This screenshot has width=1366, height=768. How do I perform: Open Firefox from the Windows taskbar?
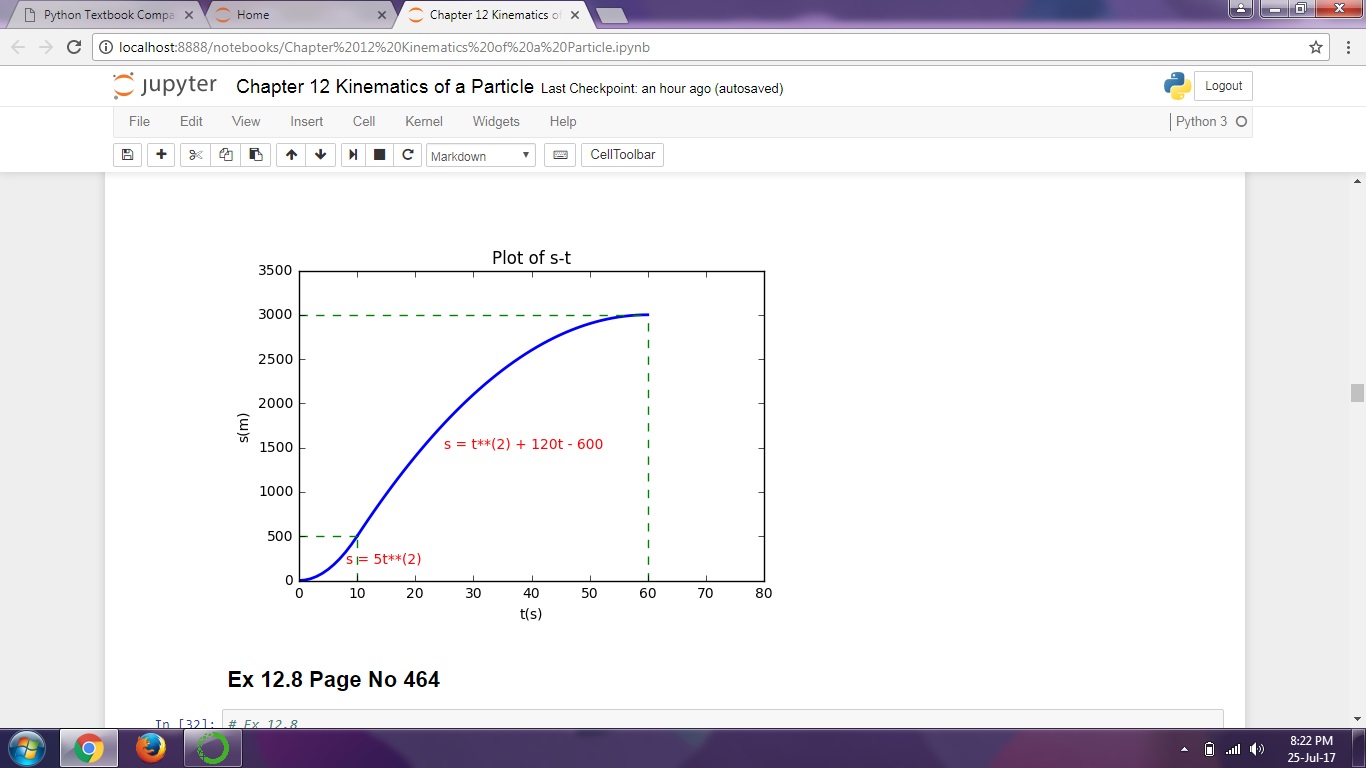(x=151, y=748)
